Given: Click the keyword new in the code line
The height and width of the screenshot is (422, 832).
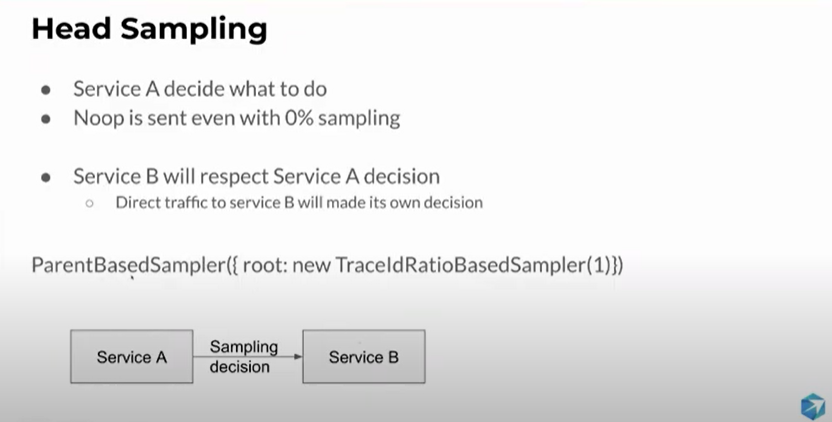Looking at the screenshot, I should tap(311, 266).
